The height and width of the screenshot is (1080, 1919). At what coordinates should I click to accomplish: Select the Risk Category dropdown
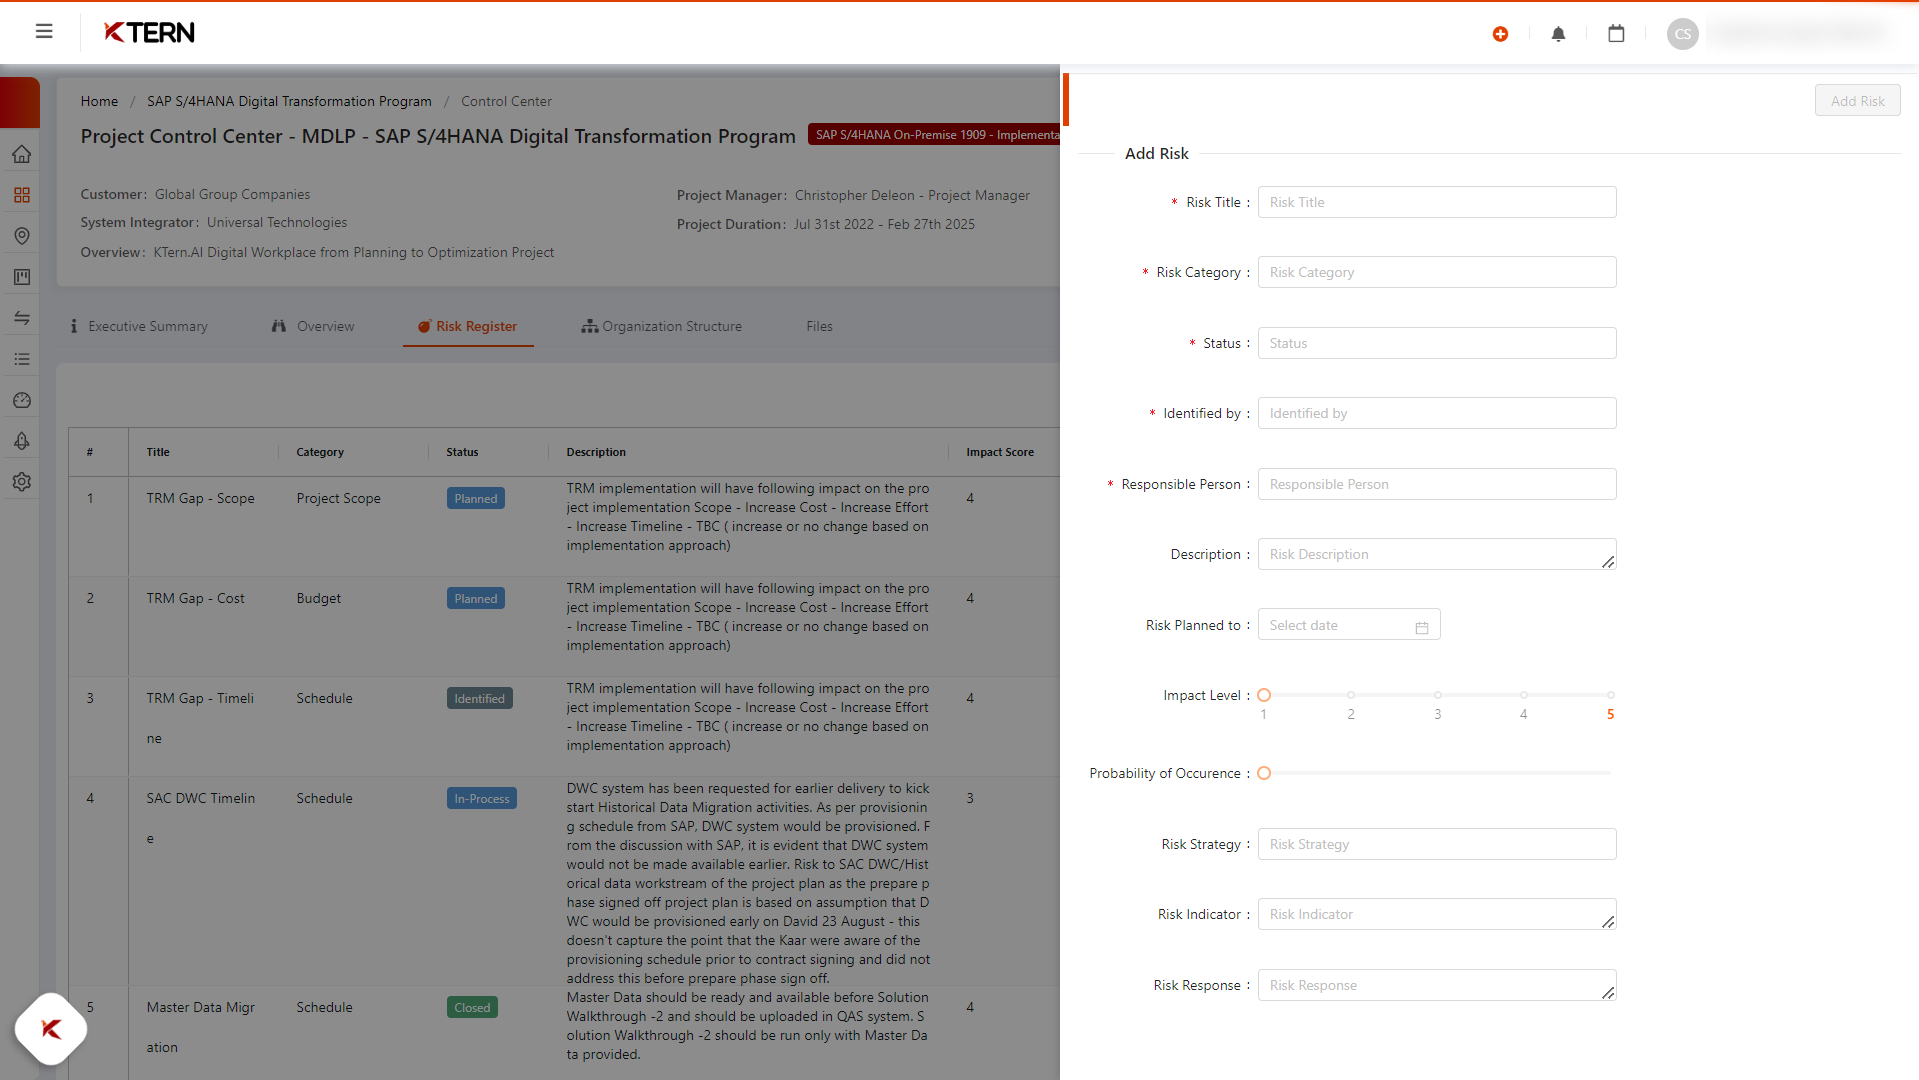[x=1437, y=272]
